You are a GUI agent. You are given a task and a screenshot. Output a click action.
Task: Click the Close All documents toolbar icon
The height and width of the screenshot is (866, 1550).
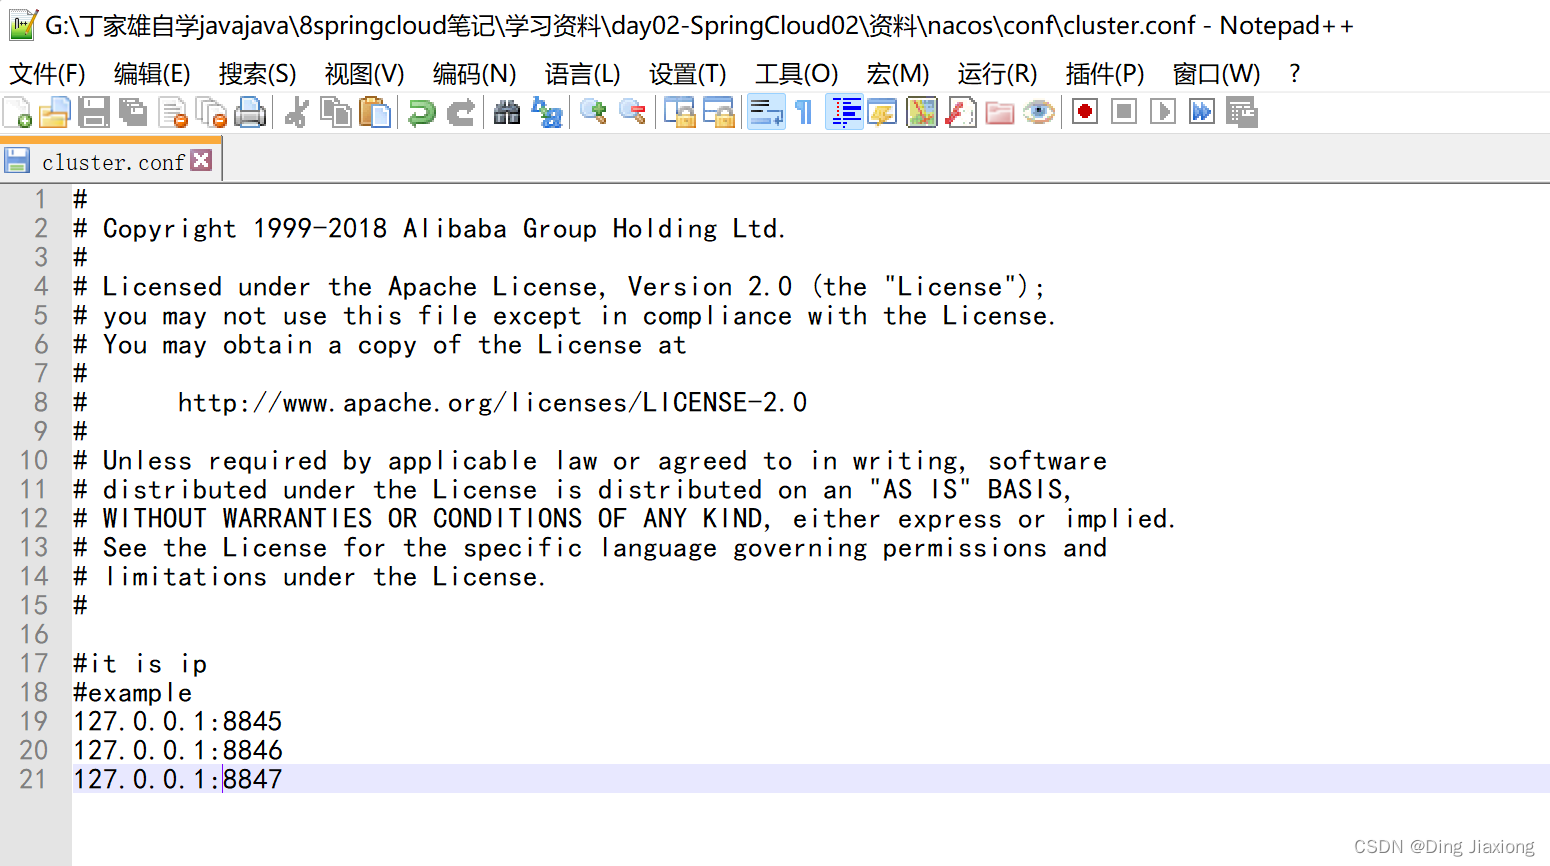pos(211,112)
